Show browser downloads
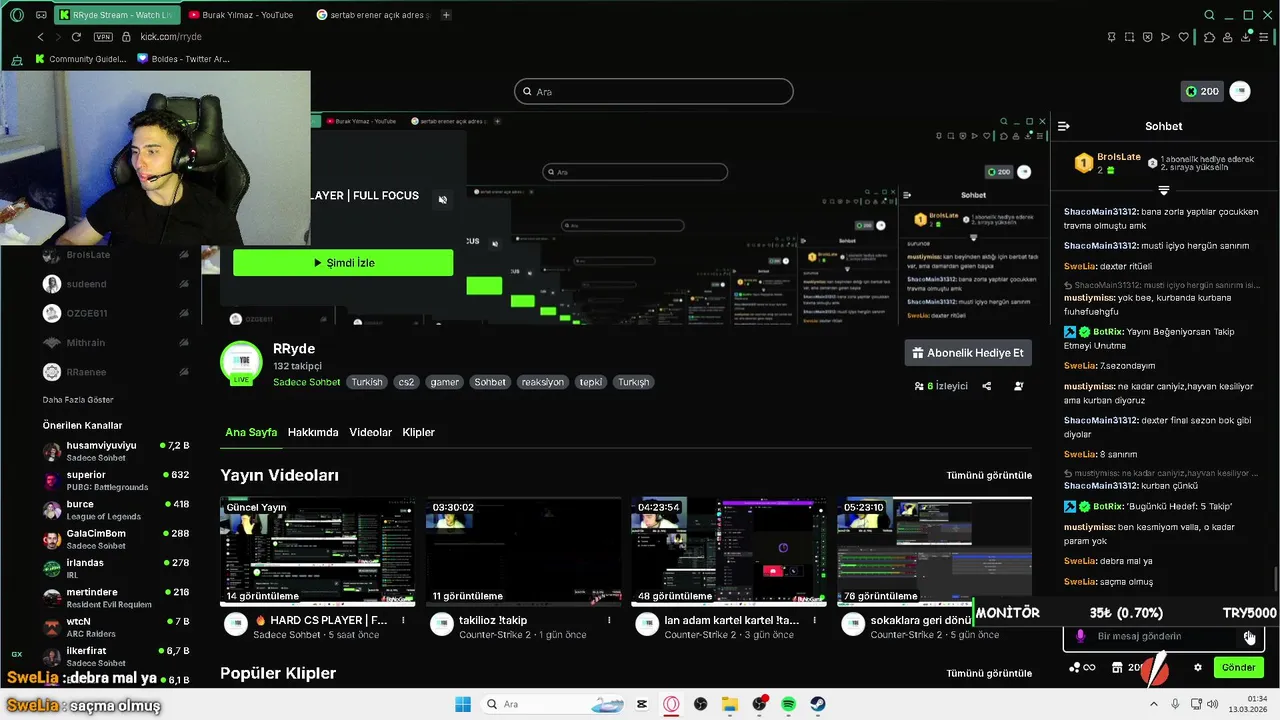 pos(1246,37)
